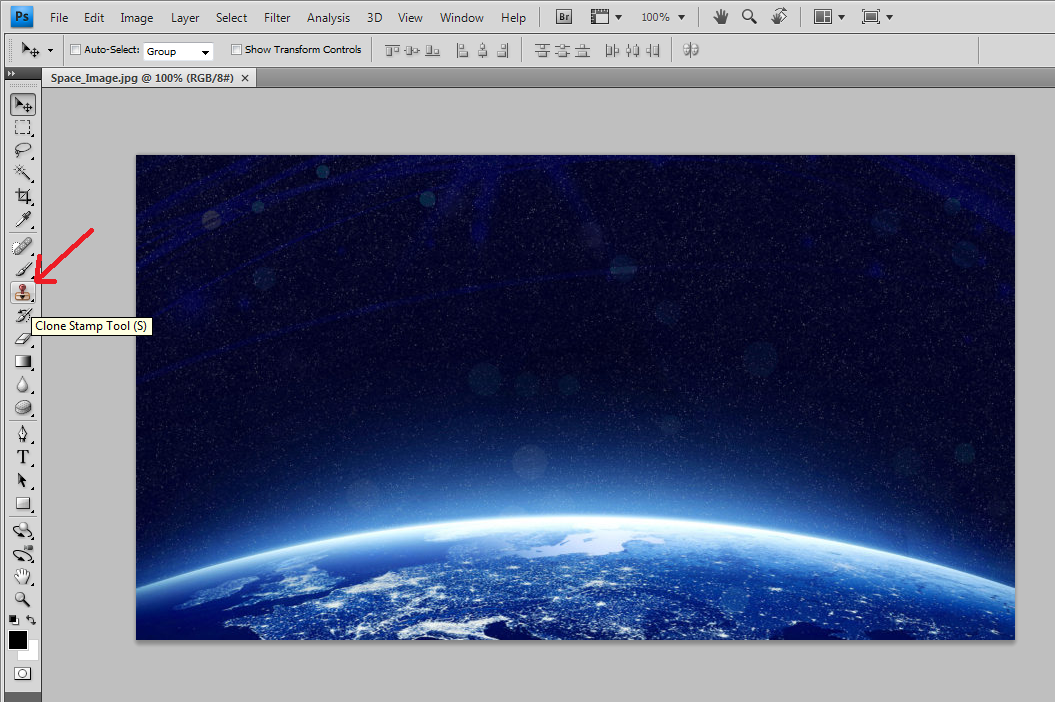Switch to the Space_Image.jpg document tab

(x=142, y=78)
